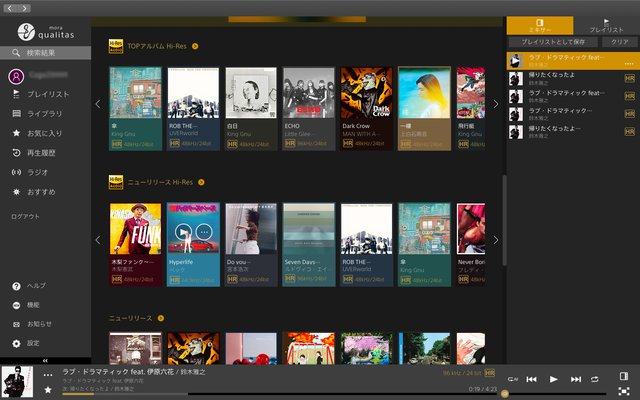The width and height of the screenshot is (640, 400).
Task: Click the プレイリストとして保存 button
Action: click(x=553, y=42)
